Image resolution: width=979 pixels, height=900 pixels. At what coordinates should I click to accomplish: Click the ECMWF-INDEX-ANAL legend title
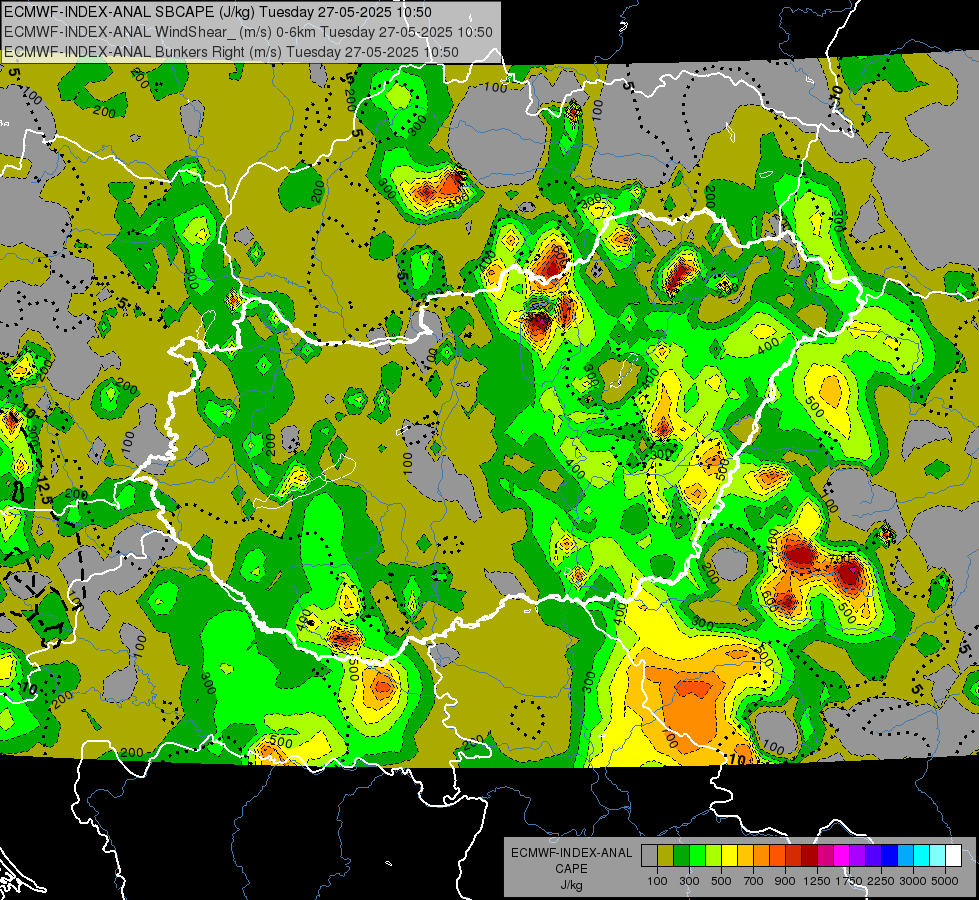point(571,853)
